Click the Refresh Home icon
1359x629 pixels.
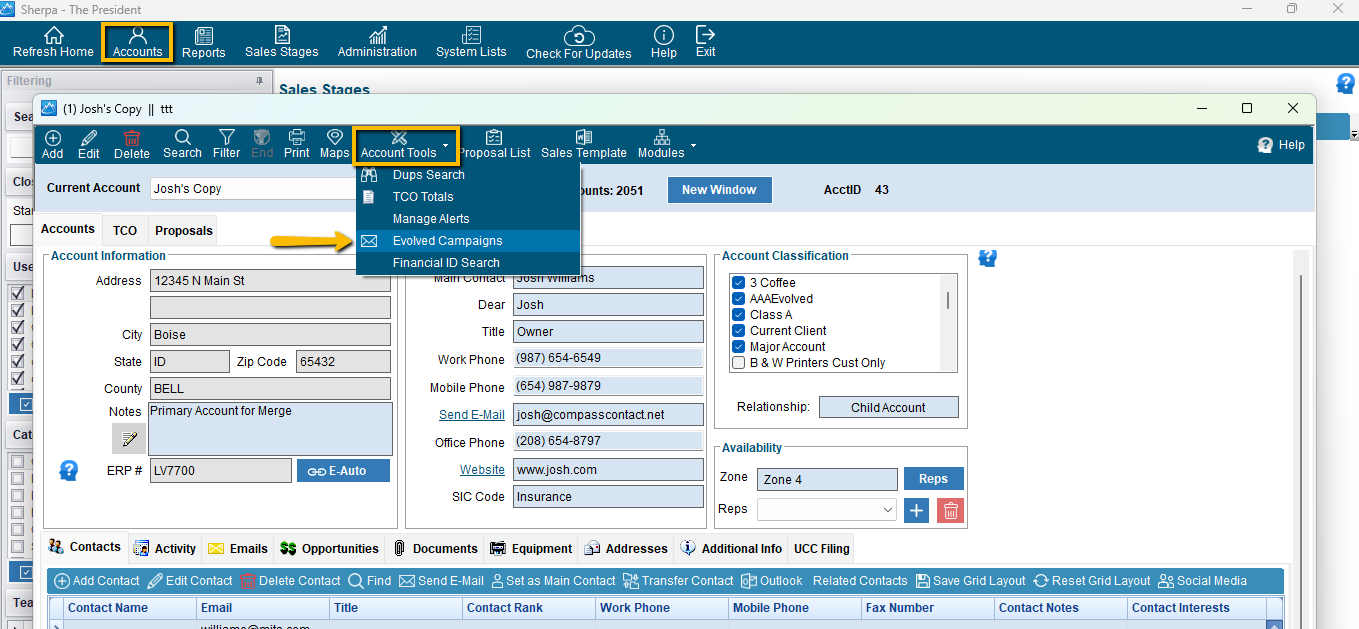pyautogui.click(x=53, y=35)
